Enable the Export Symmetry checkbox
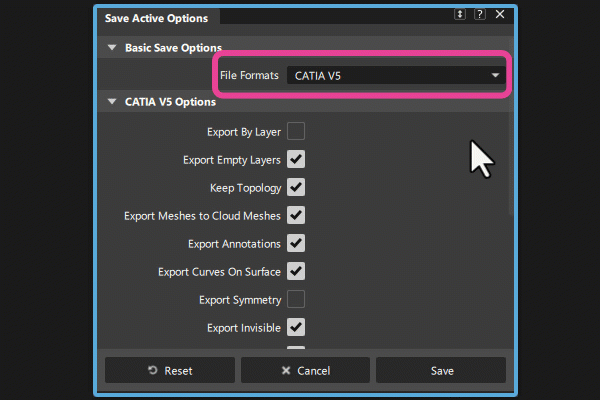Screen dimensions: 600x400 (x=296, y=299)
